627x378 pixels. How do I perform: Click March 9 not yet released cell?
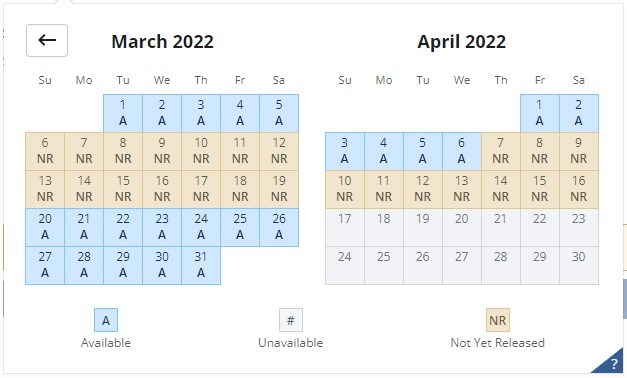pos(162,151)
